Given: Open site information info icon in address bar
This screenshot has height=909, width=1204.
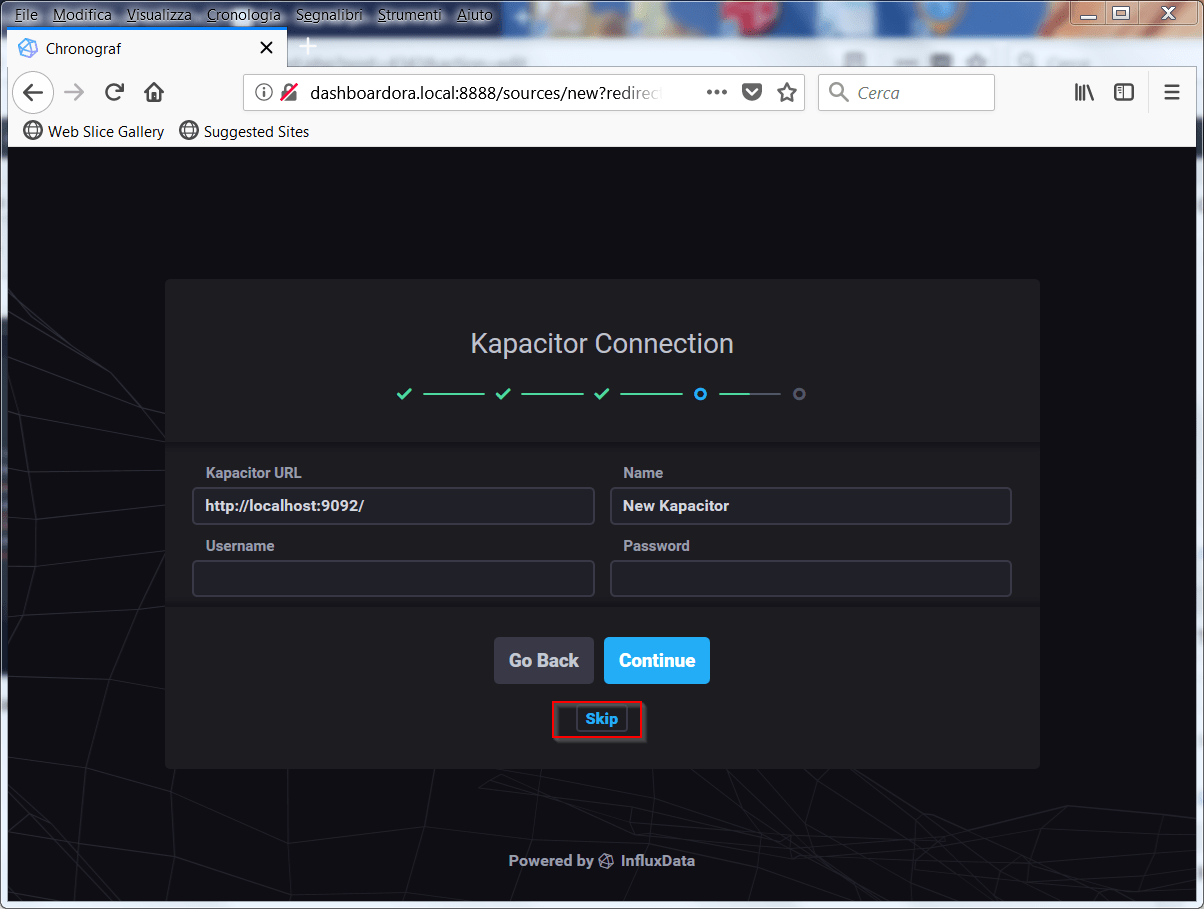Looking at the screenshot, I should [x=263, y=93].
